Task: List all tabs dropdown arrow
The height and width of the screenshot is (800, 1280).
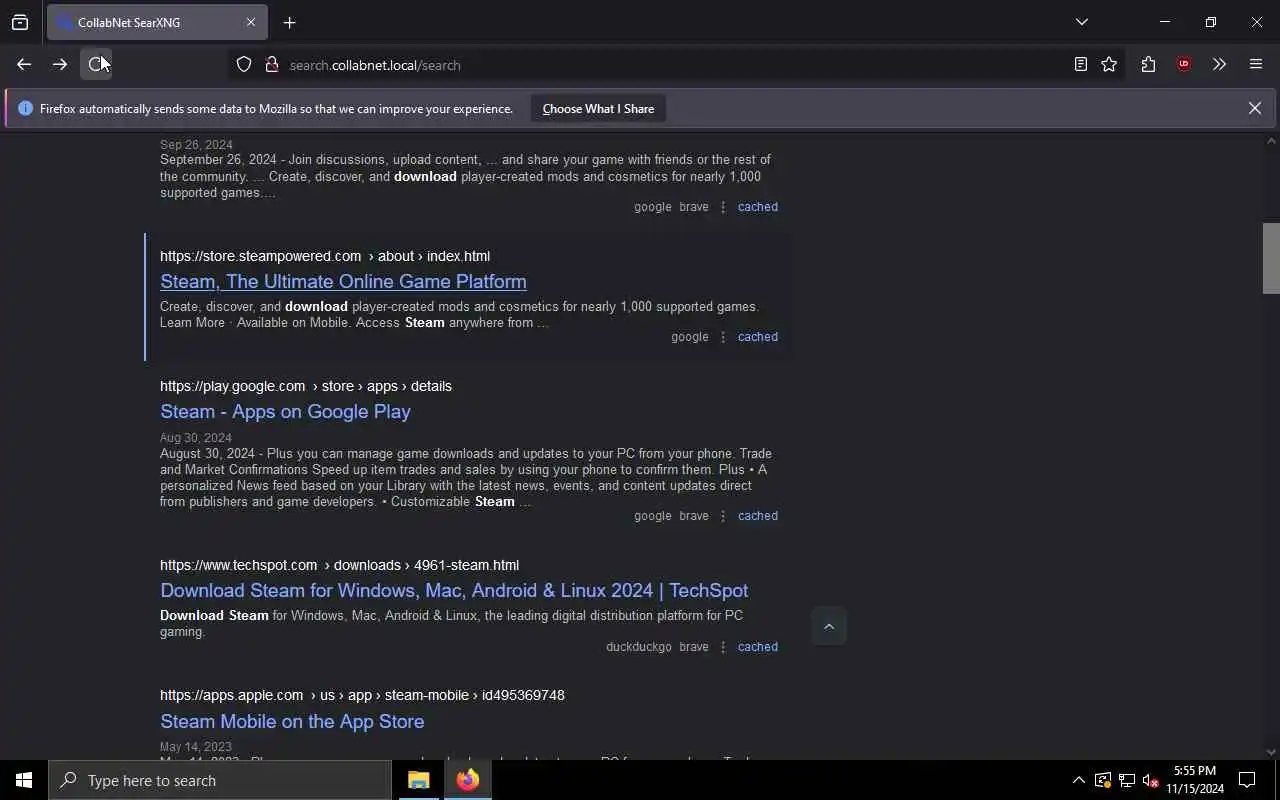Action: [x=1081, y=22]
